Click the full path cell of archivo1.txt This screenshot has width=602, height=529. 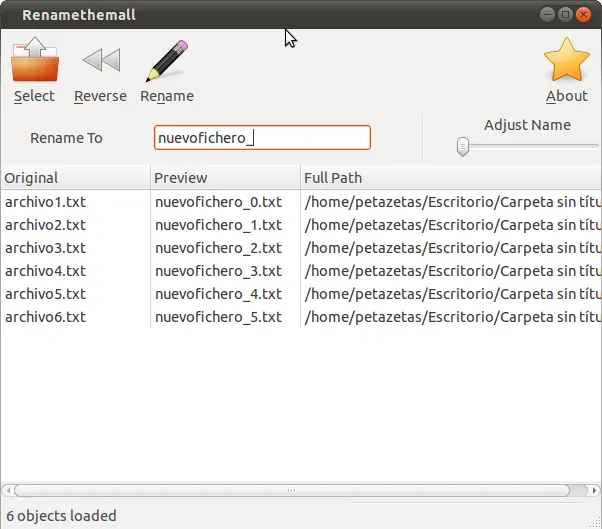[452, 202]
